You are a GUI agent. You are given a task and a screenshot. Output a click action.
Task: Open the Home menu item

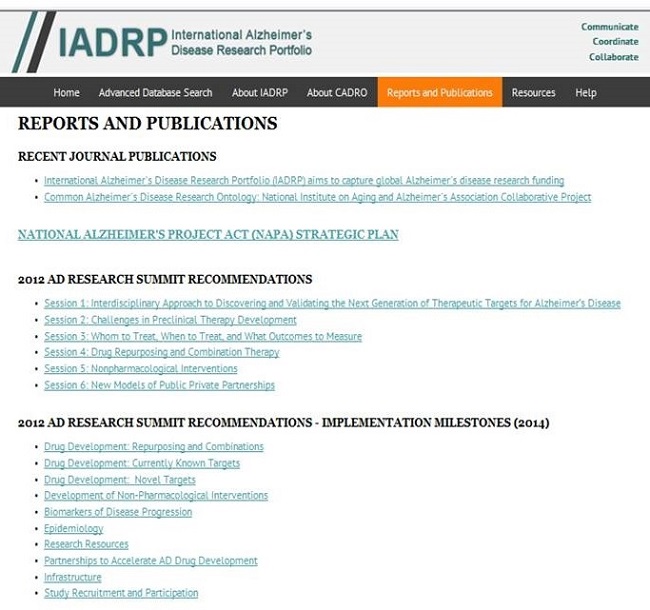(66, 93)
